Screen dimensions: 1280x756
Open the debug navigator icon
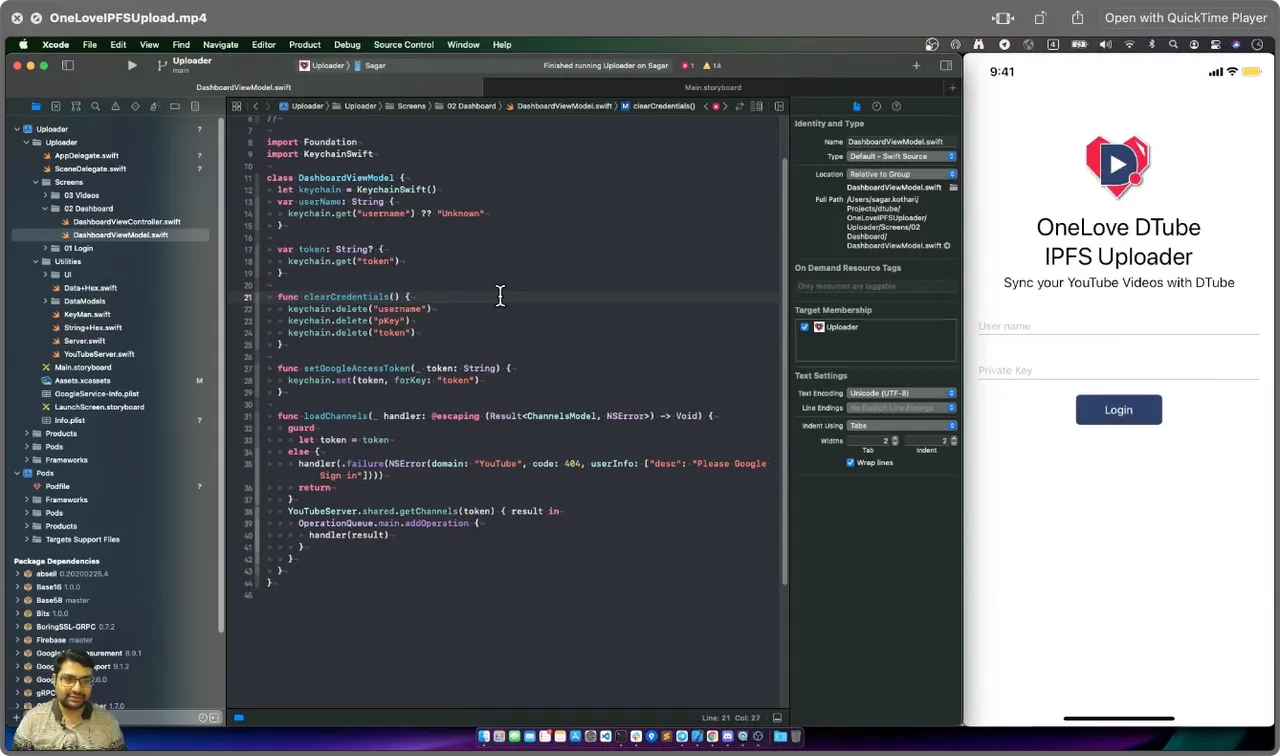click(155, 106)
